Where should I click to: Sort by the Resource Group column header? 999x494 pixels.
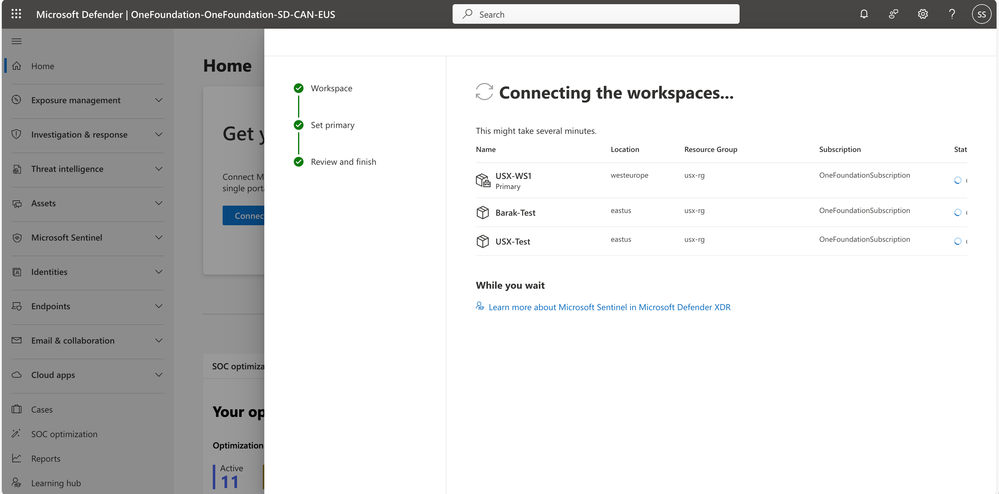pos(710,149)
